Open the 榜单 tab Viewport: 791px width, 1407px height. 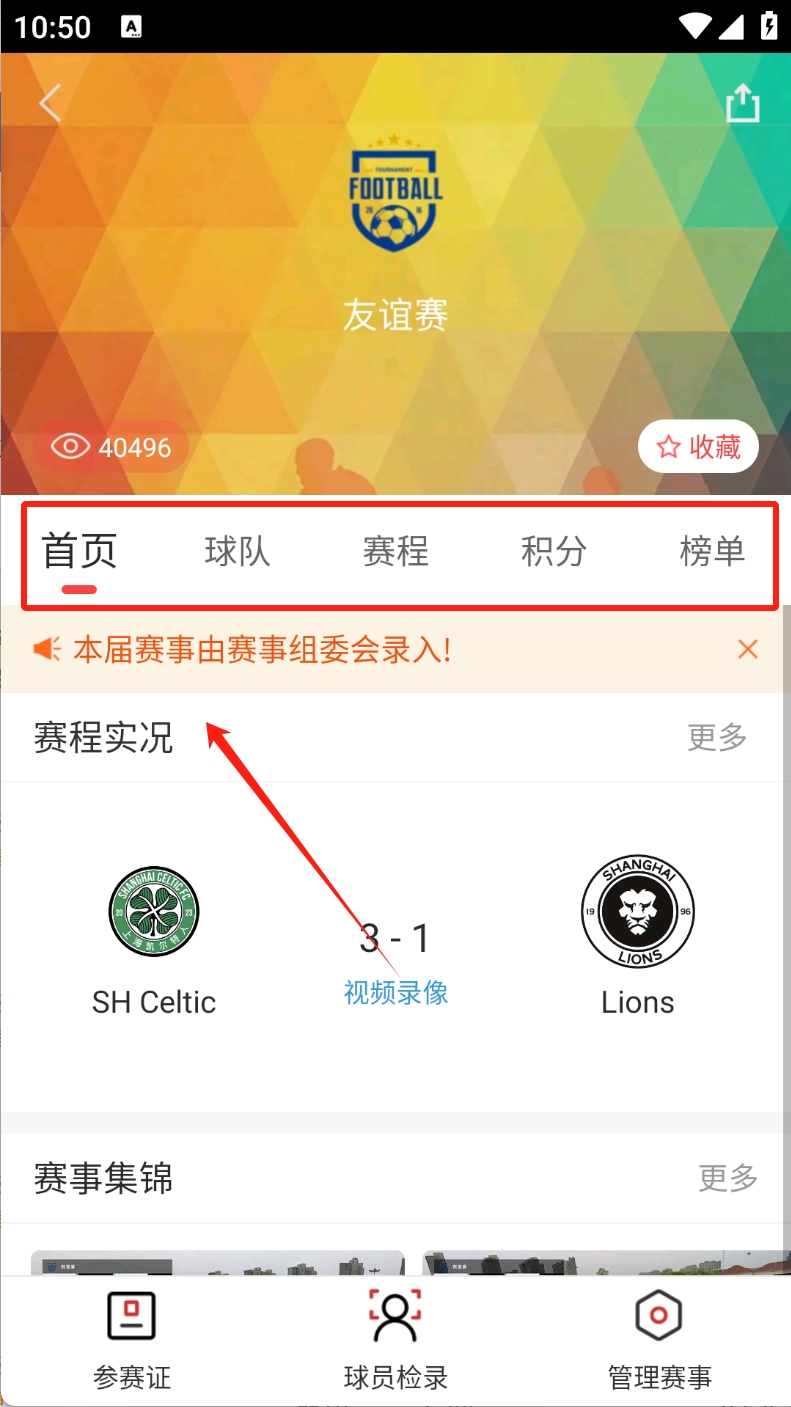[712, 551]
